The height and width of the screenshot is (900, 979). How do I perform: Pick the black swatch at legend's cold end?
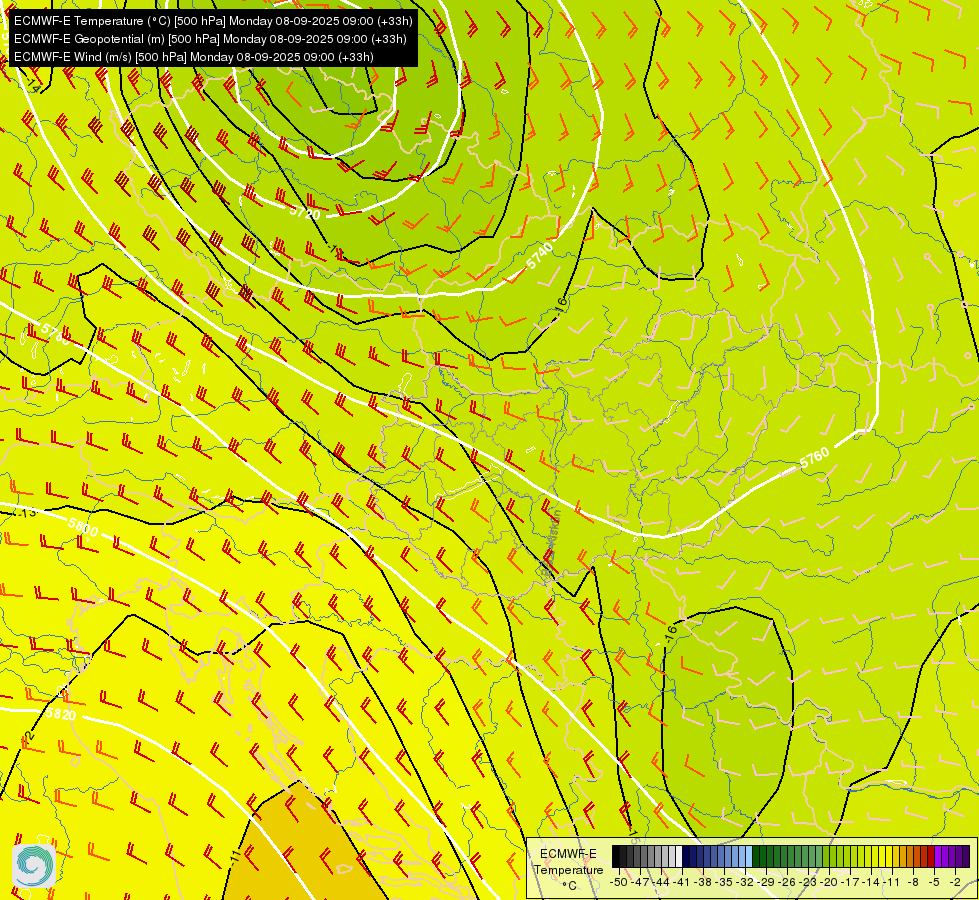click(616, 856)
